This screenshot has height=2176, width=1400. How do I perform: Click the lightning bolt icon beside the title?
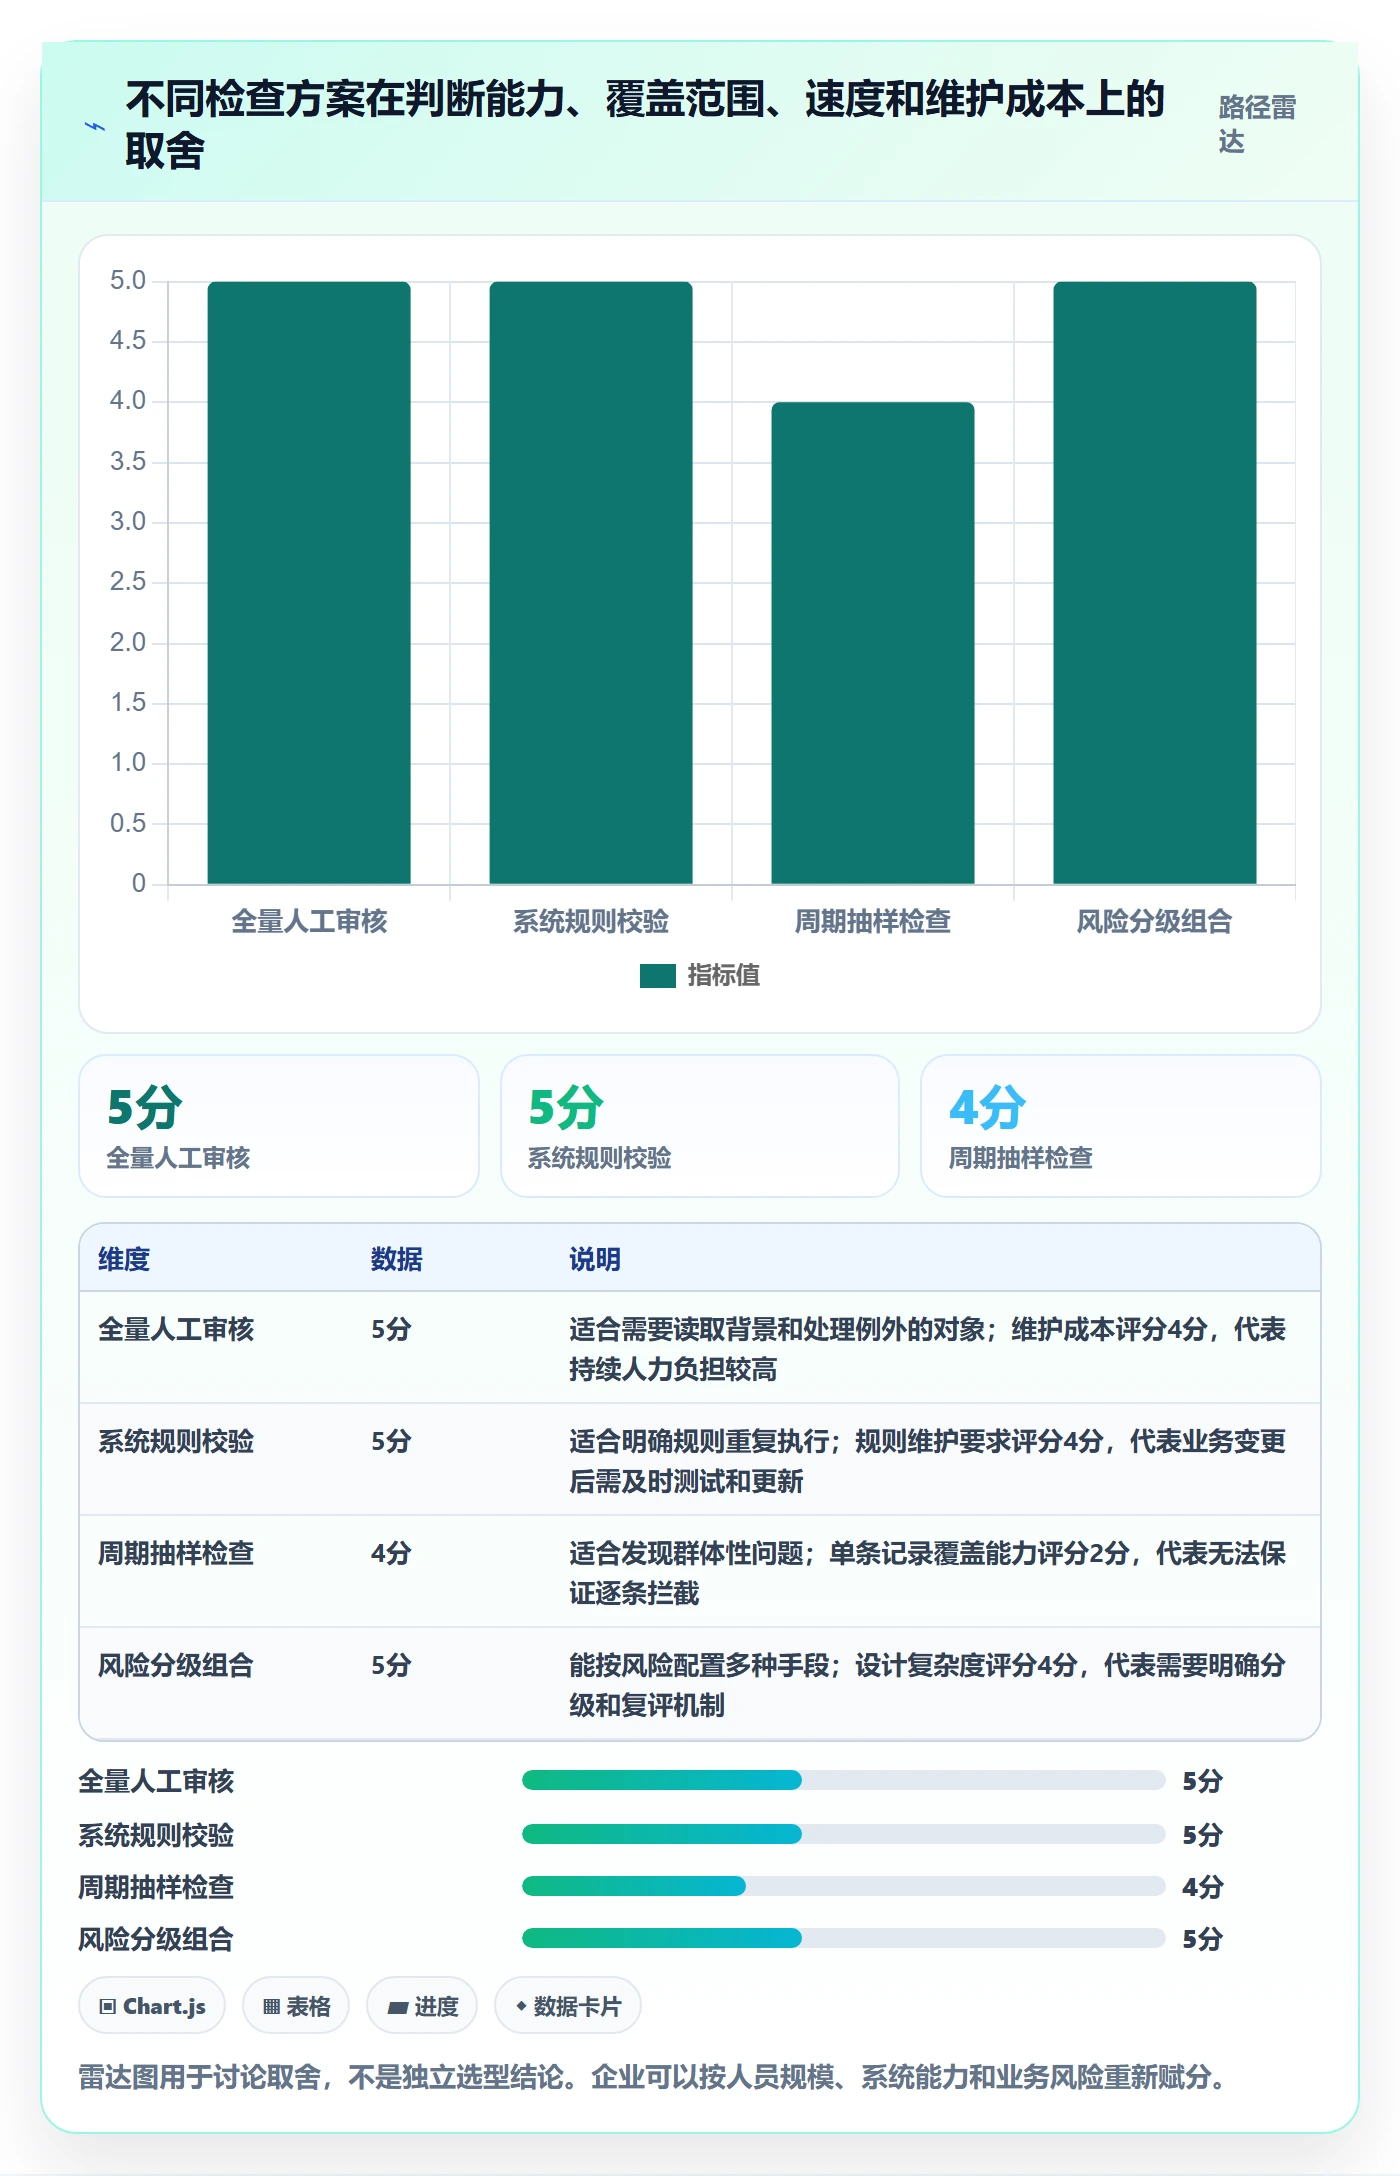tap(94, 126)
